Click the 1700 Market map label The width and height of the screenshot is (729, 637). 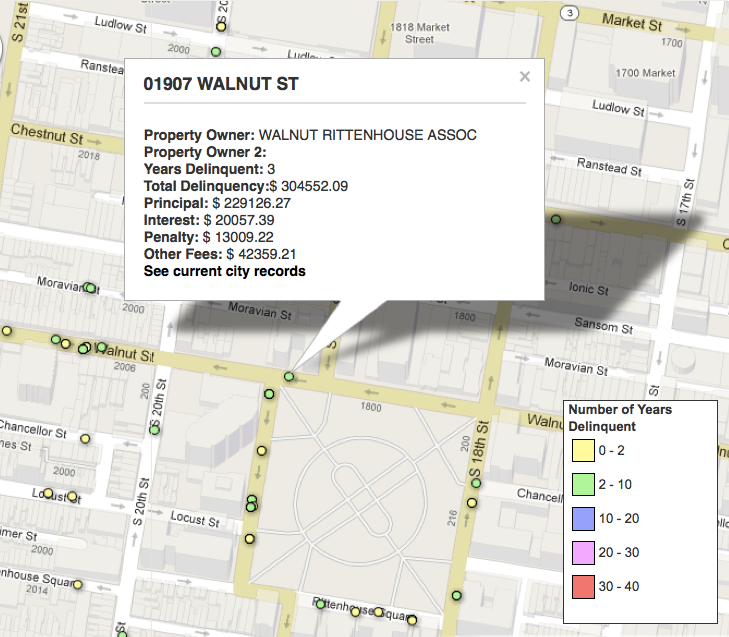[646, 73]
